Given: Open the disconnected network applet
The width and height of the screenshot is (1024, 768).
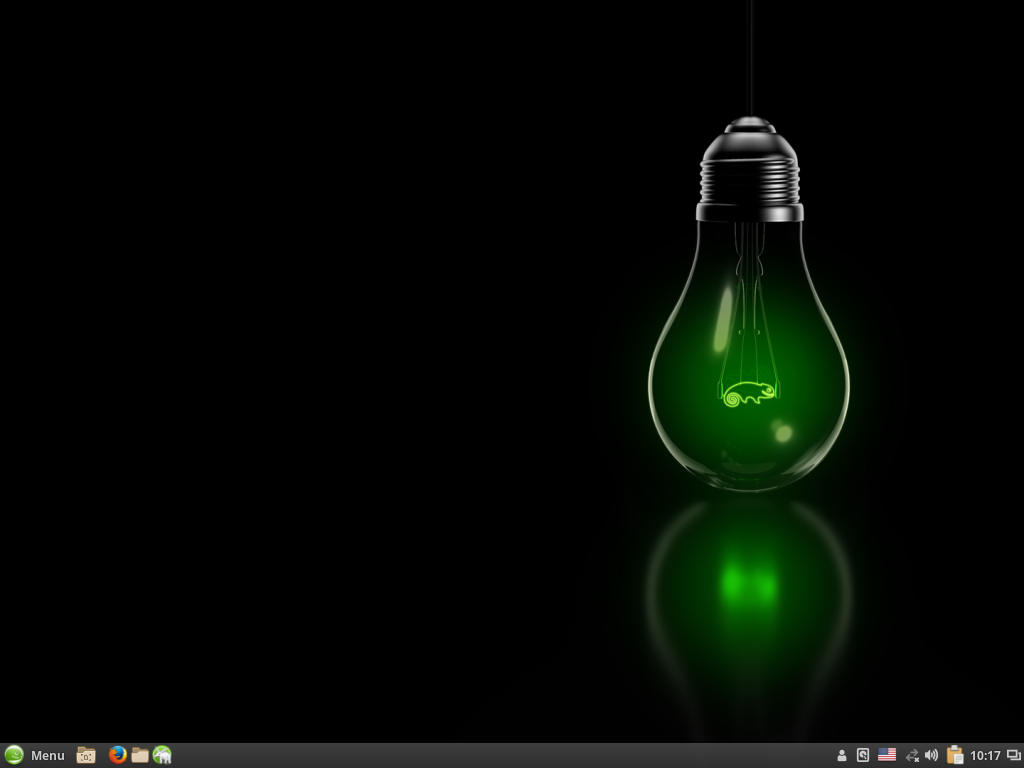Looking at the screenshot, I should pyautogui.click(x=912, y=755).
